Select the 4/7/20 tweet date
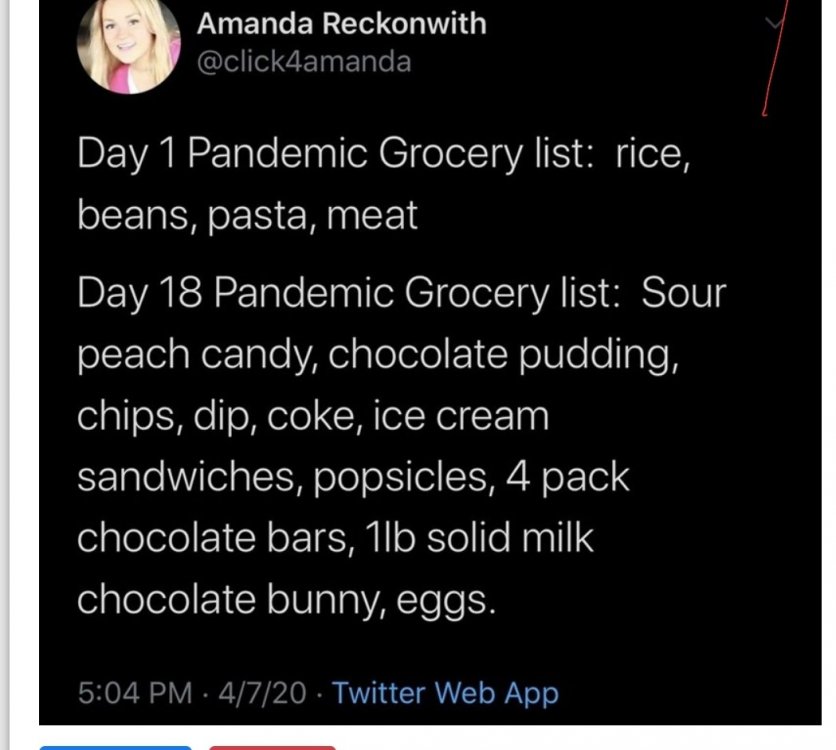 262,693
